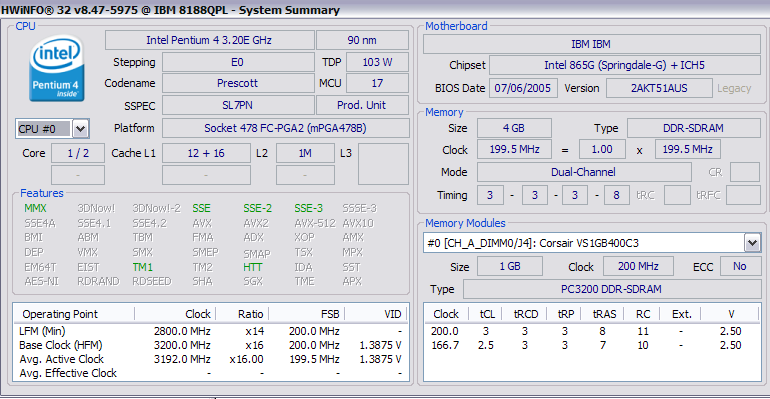The height and width of the screenshot is (399, 770).
Task: Click the TM1 feature flag
Action: click(x=142, y=267)
